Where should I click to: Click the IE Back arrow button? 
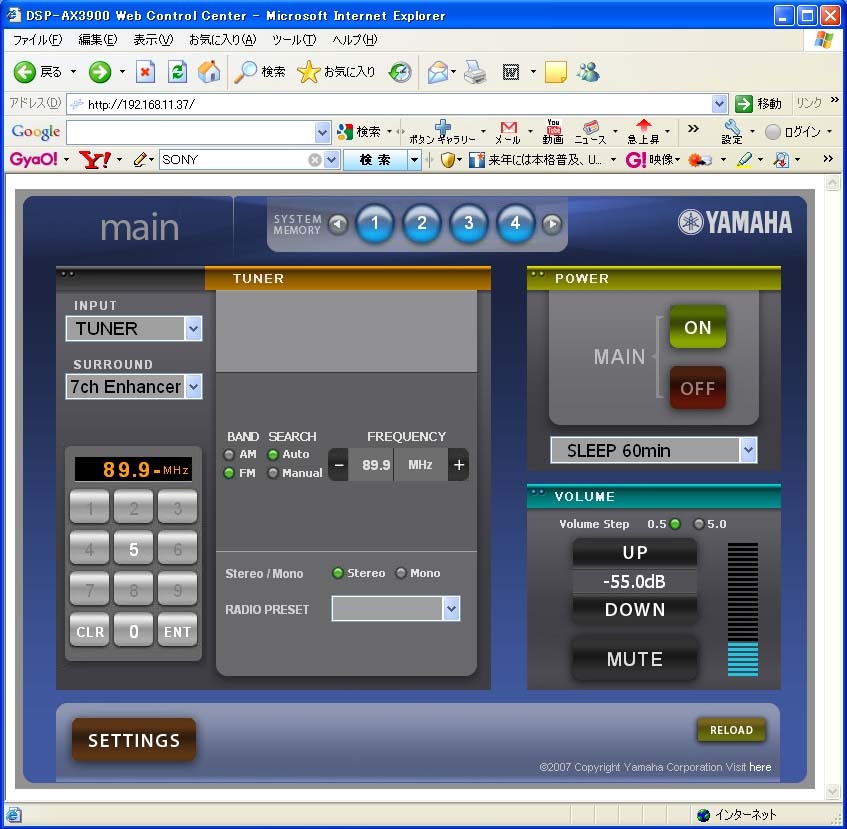(x=24, y=72)
